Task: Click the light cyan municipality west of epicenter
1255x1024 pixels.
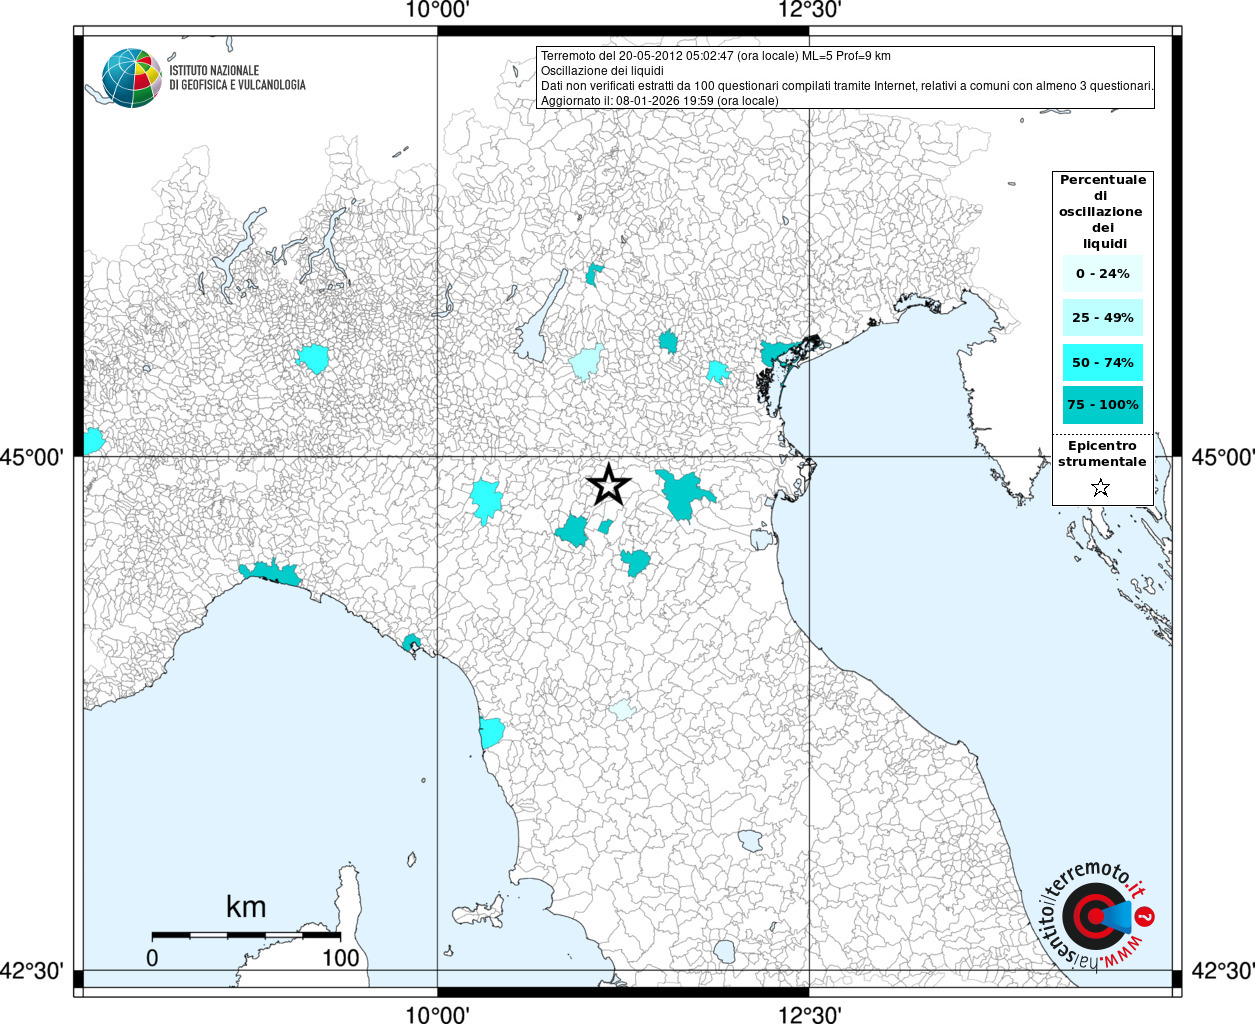Action: (x=487, y=499)
